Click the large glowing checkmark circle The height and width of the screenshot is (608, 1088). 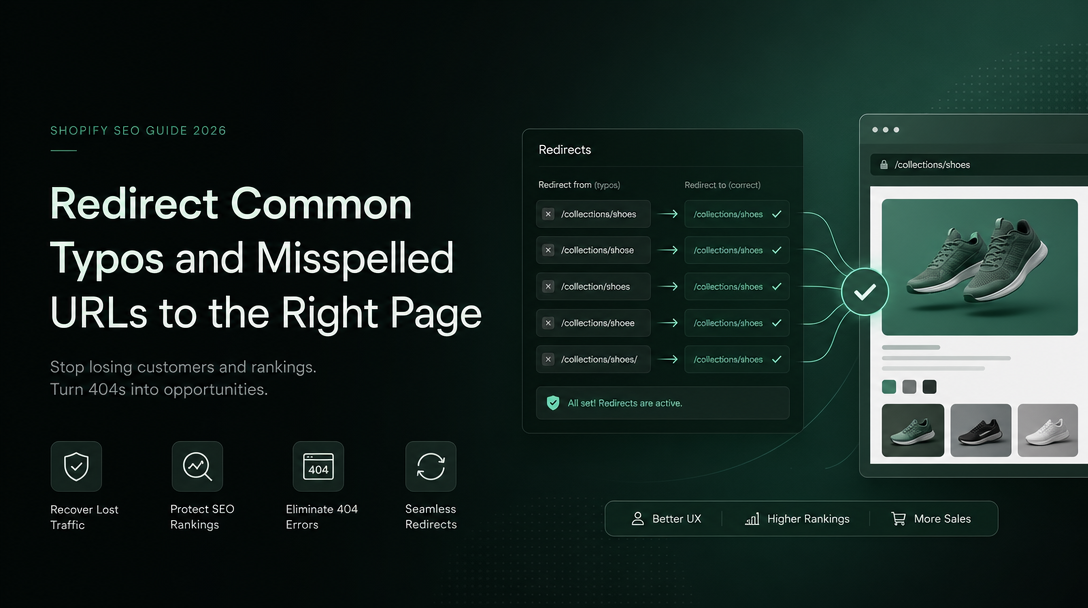point(865,292)
